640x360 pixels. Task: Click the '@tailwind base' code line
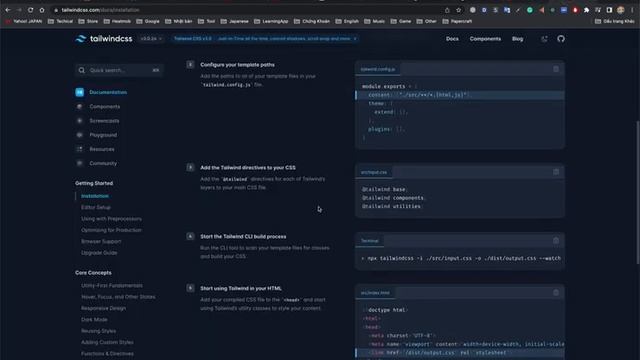384,189
